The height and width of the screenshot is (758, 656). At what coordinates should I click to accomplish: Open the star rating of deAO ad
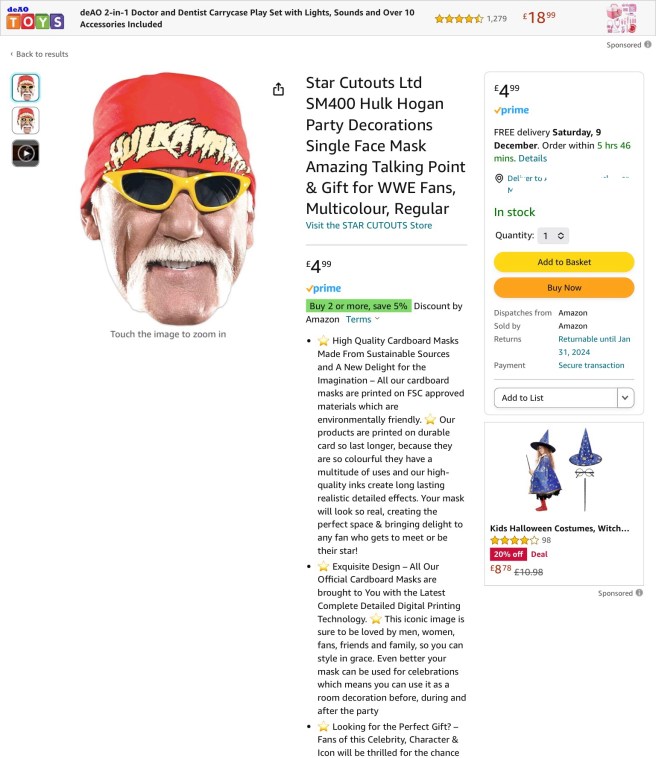click(x=458, y=19)
